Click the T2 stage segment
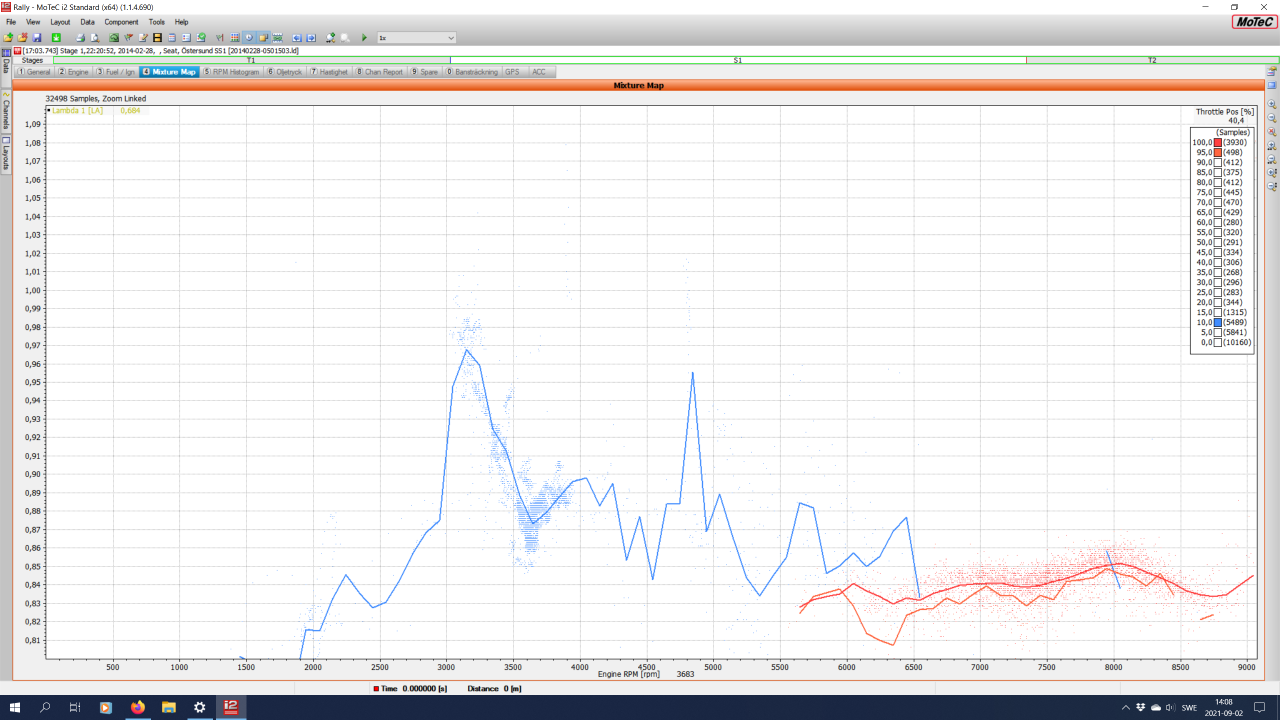Image resolution: width=1280 pixels, height=720 pixels. (x=1152, y=61)
